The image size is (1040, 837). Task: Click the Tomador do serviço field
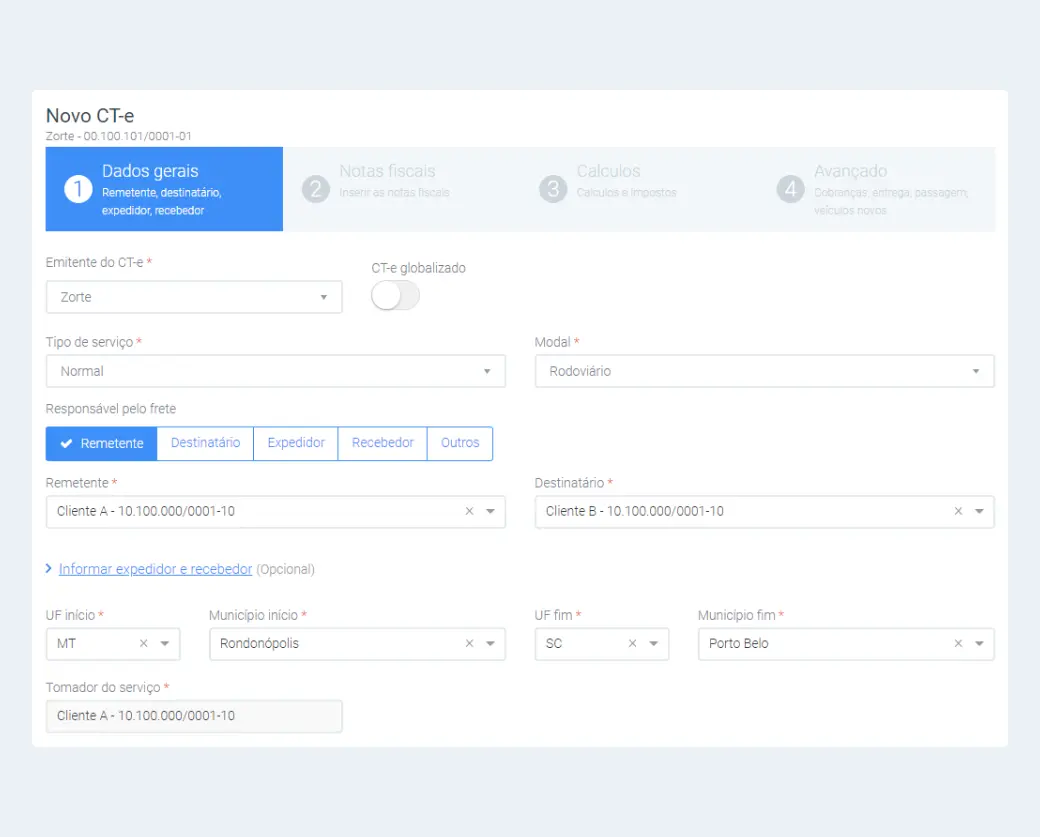click(x=194, y=716)
